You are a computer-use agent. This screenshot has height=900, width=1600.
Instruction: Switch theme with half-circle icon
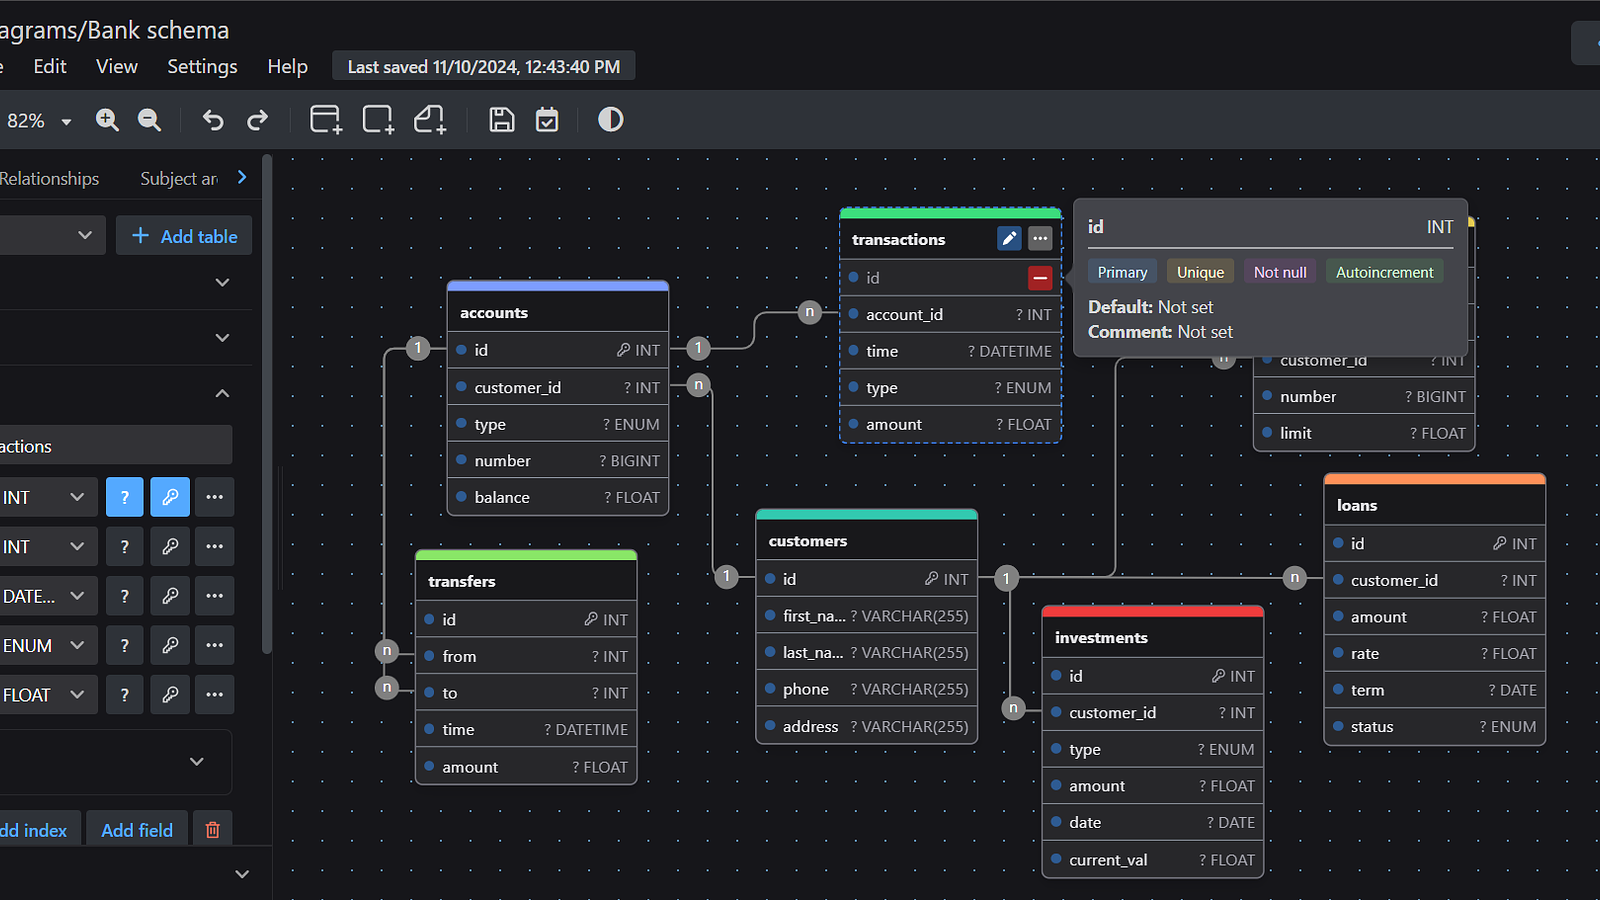(x=611, y=120)
